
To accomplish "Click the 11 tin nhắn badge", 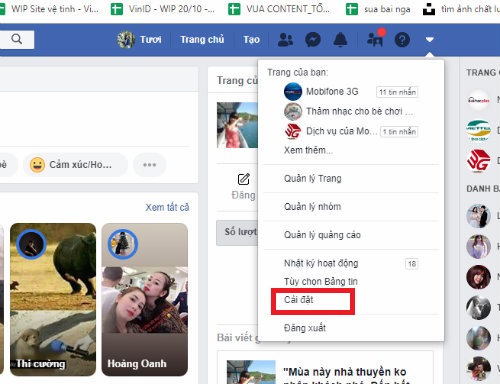I will pos(397,92).
